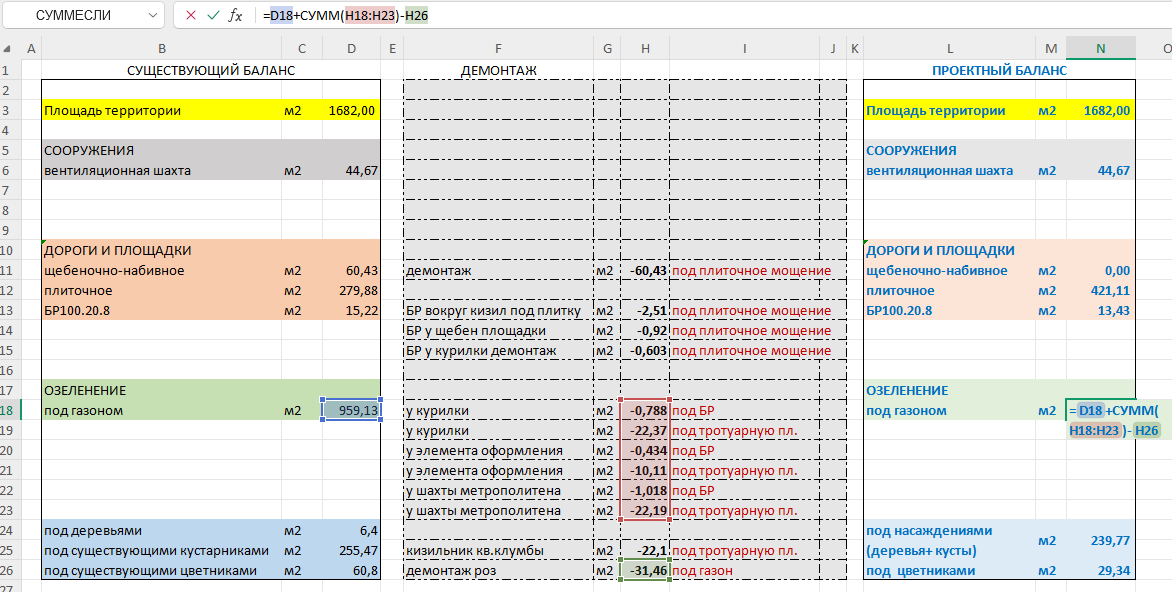Select cell D3 with value 1682,00
Viewport: 1172px width, 592px height.
click(x=351, y=111)
